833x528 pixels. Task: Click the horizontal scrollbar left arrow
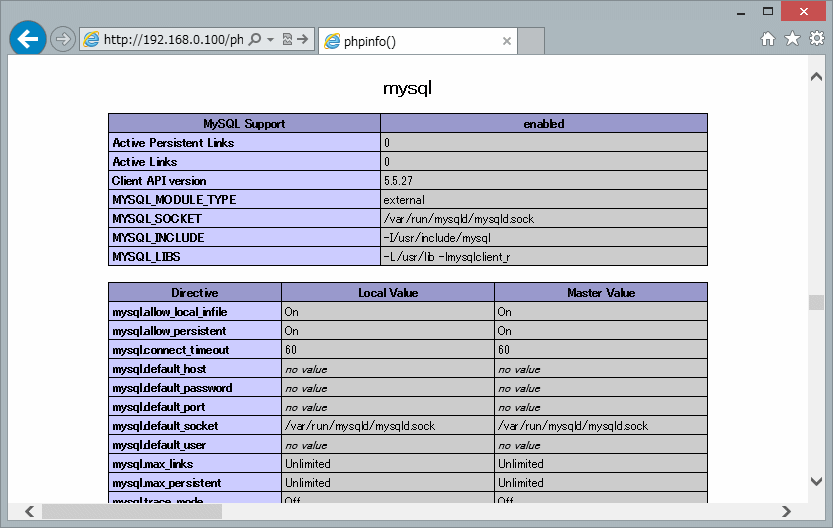[30, 511]
